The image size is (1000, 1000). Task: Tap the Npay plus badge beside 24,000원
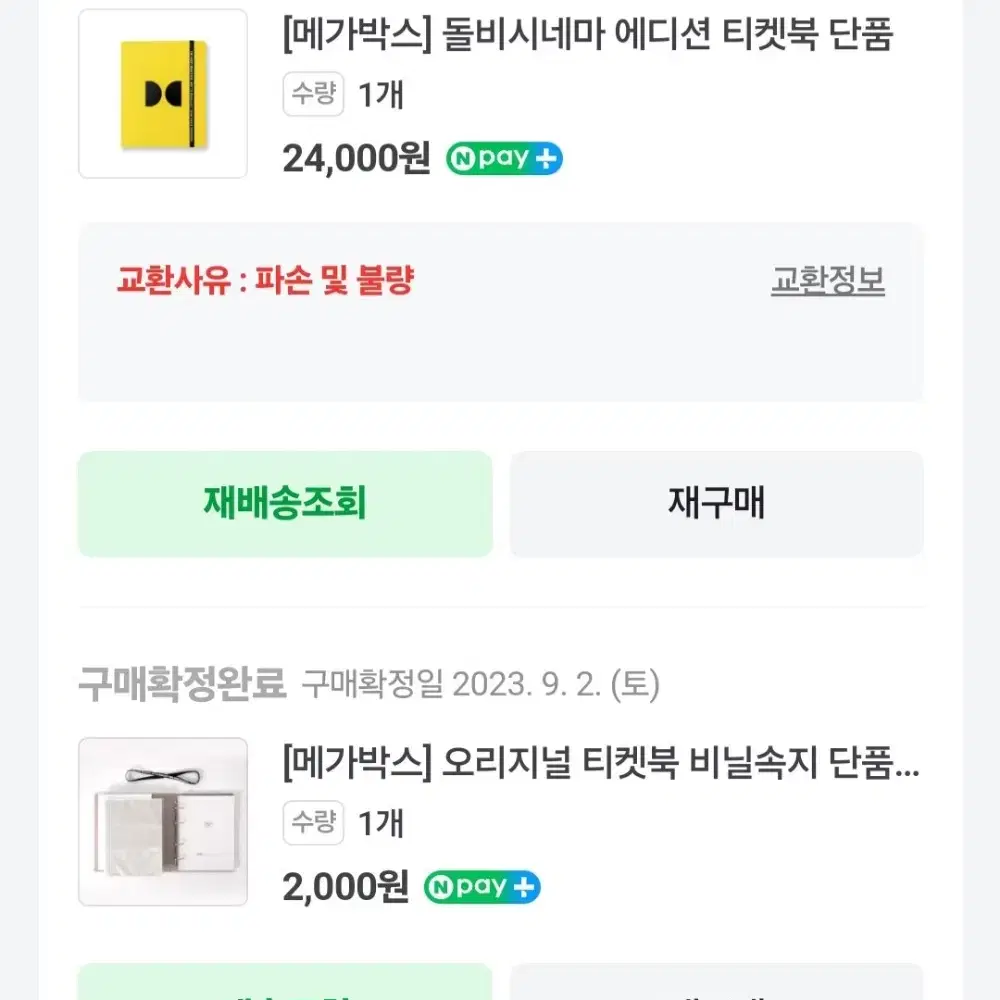(504, 158)
